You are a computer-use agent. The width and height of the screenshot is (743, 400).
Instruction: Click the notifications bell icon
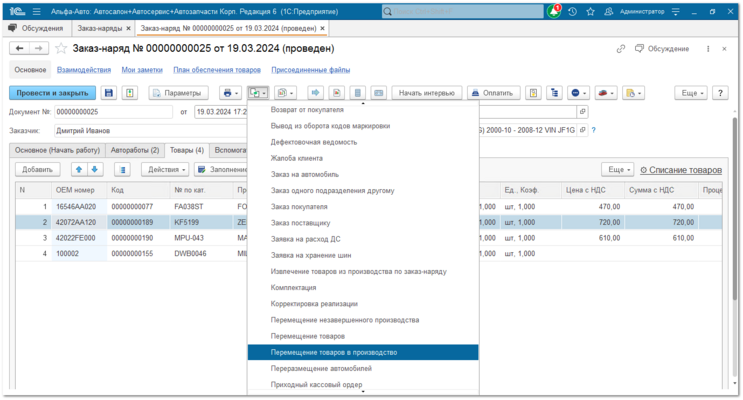coord(553,11)
